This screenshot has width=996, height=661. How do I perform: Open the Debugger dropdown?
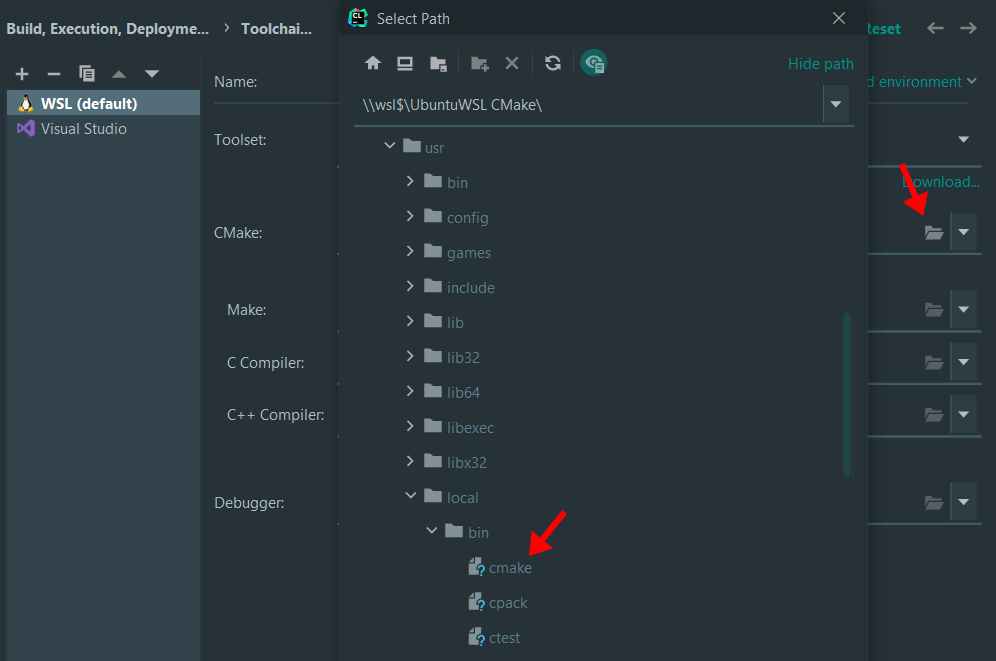964,502
